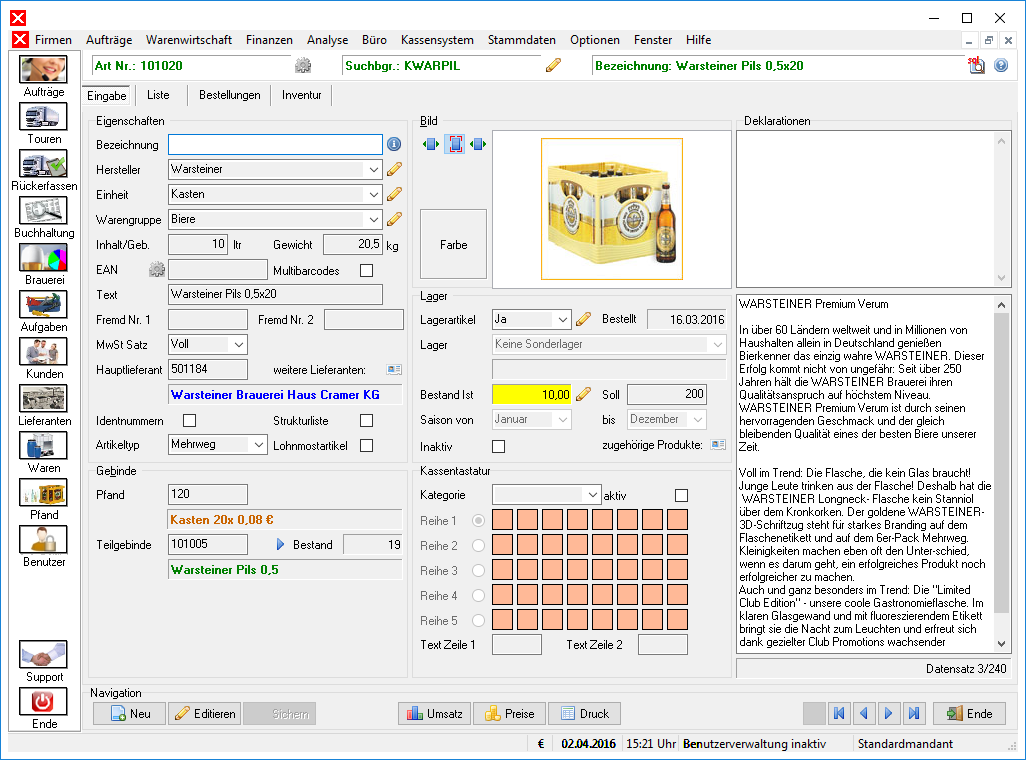The width and height of the screenshot is (1026, 760).
Task: Edit Warengruppe via its pencil icon
Action: pos(394,219)
